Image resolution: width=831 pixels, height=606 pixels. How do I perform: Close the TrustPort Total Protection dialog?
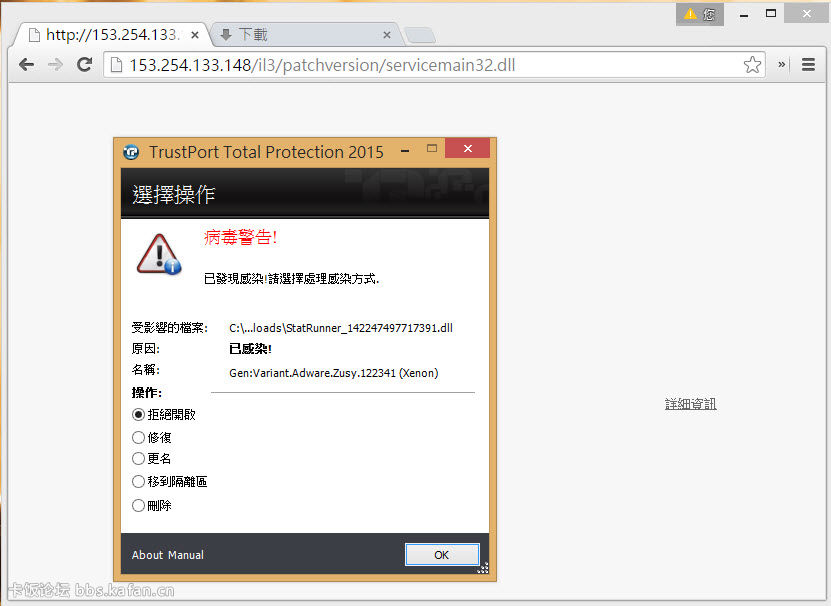tap(467, 148)
